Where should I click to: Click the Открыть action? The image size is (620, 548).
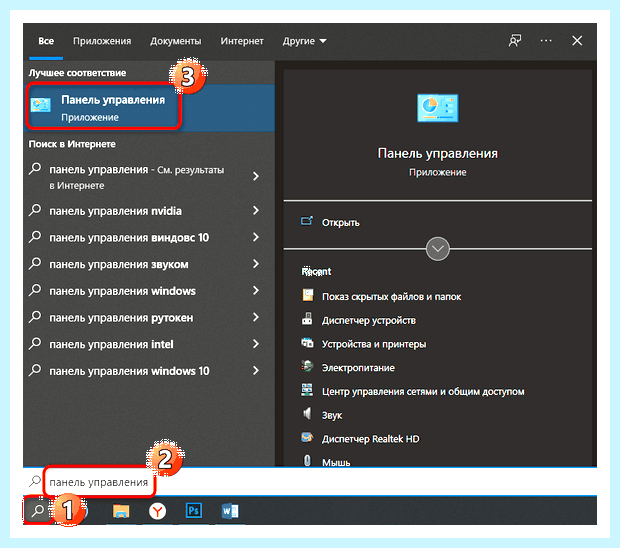340,223
